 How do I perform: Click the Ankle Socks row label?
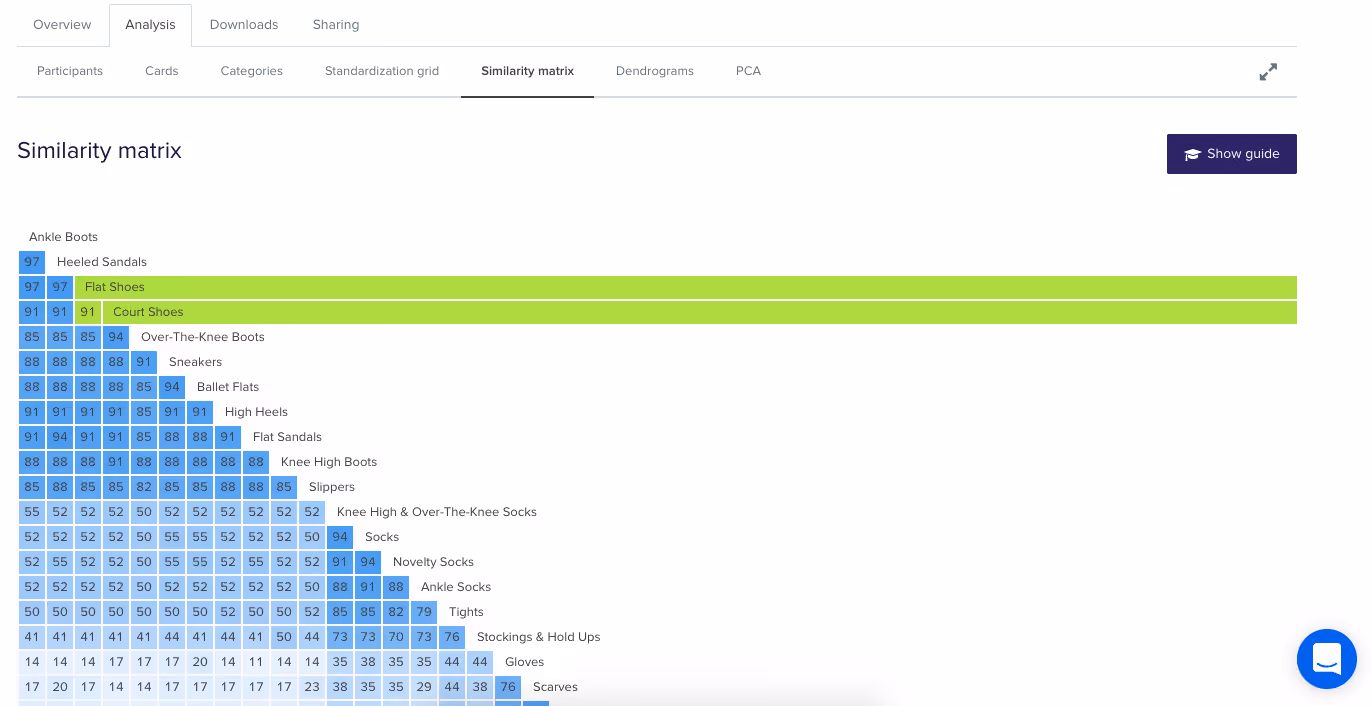point(456,587)
